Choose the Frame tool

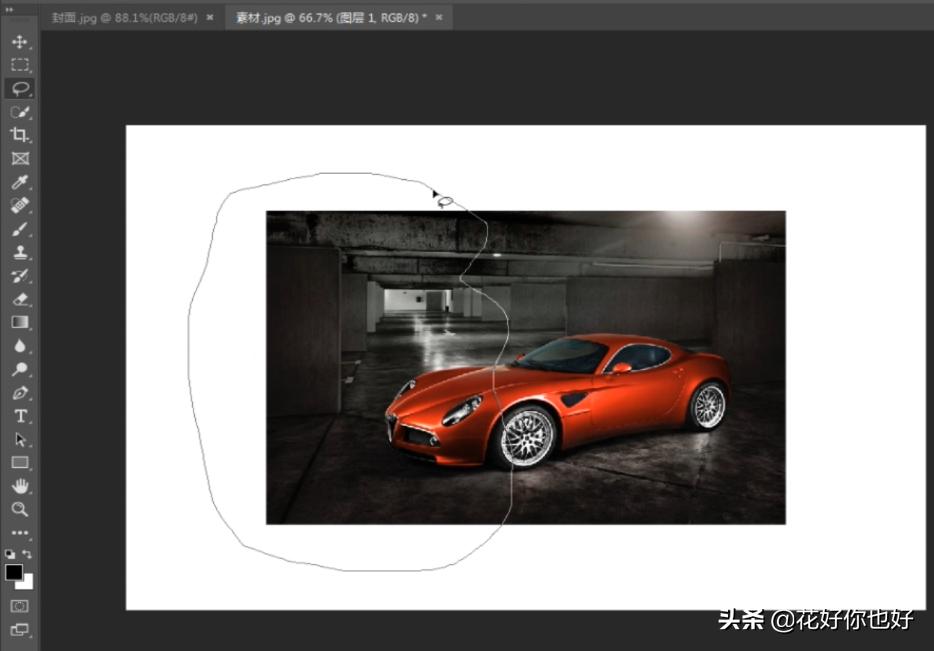[19, 158]
